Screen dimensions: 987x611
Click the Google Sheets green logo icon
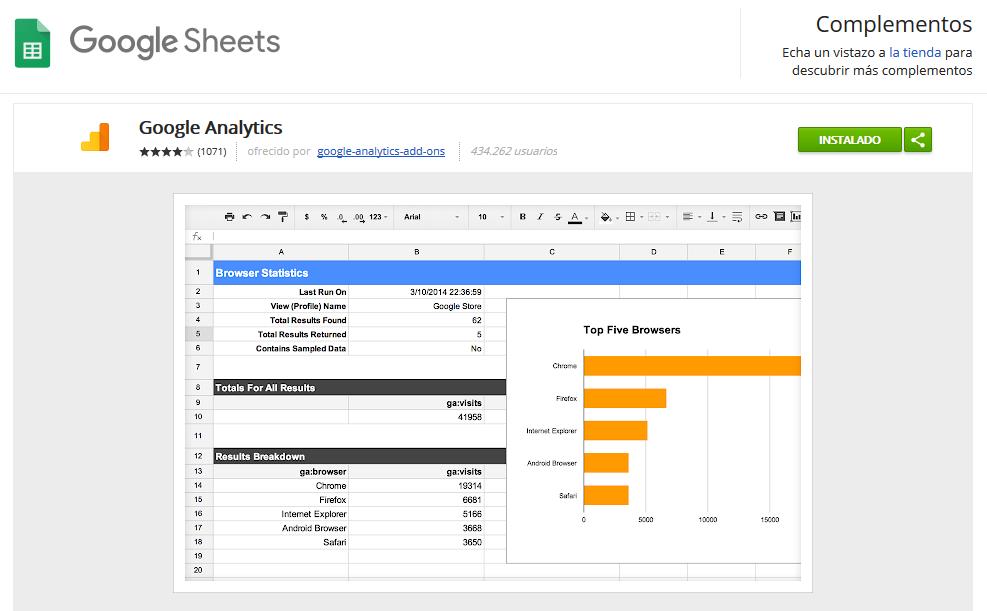click(32, 43)
